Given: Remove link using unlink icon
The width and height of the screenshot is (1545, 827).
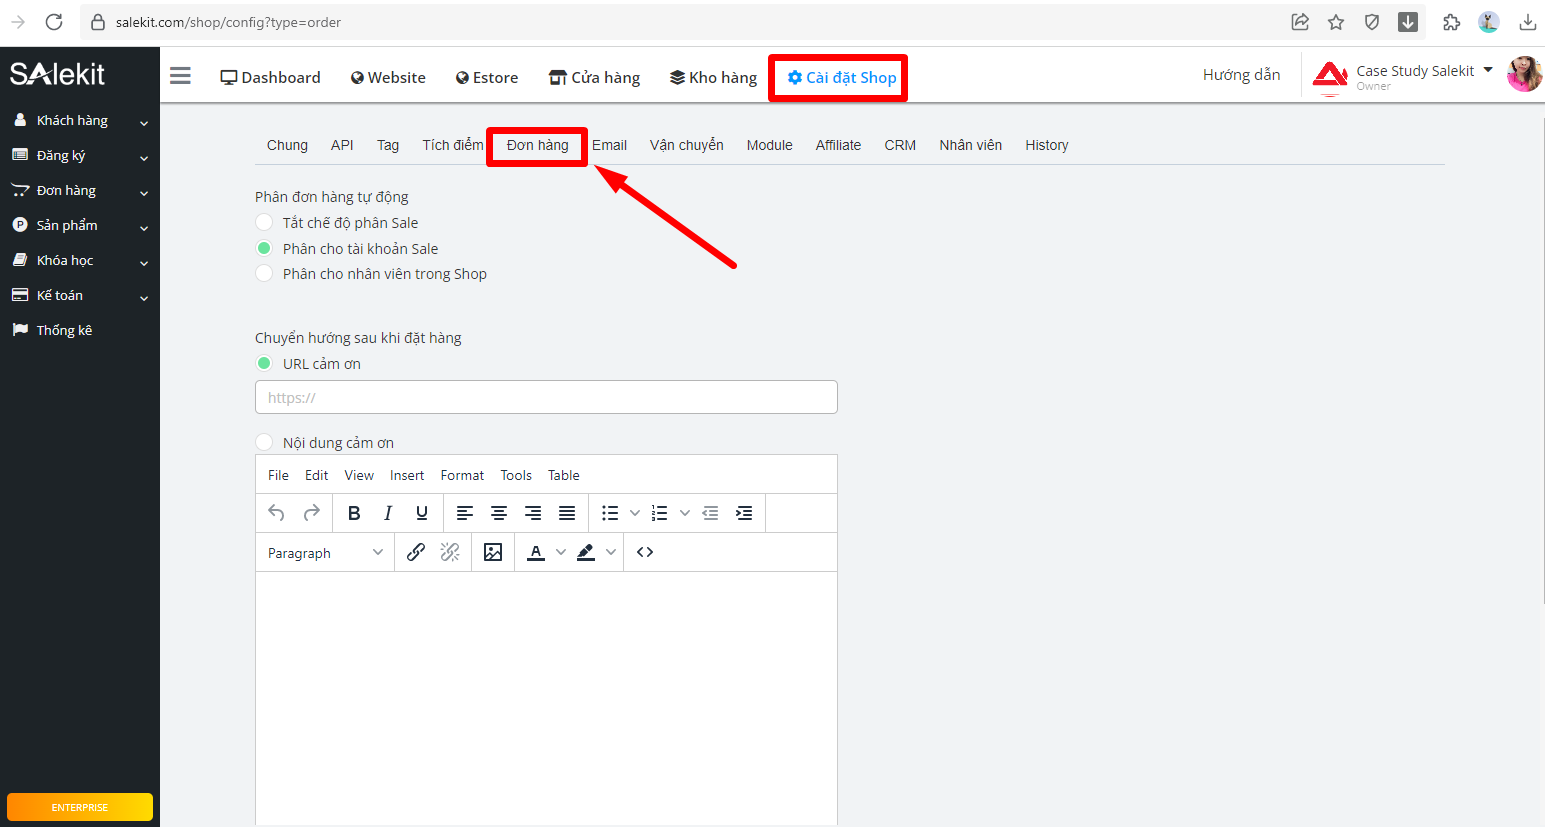Looking at the screenshot, I should click(x=450, y=552).
